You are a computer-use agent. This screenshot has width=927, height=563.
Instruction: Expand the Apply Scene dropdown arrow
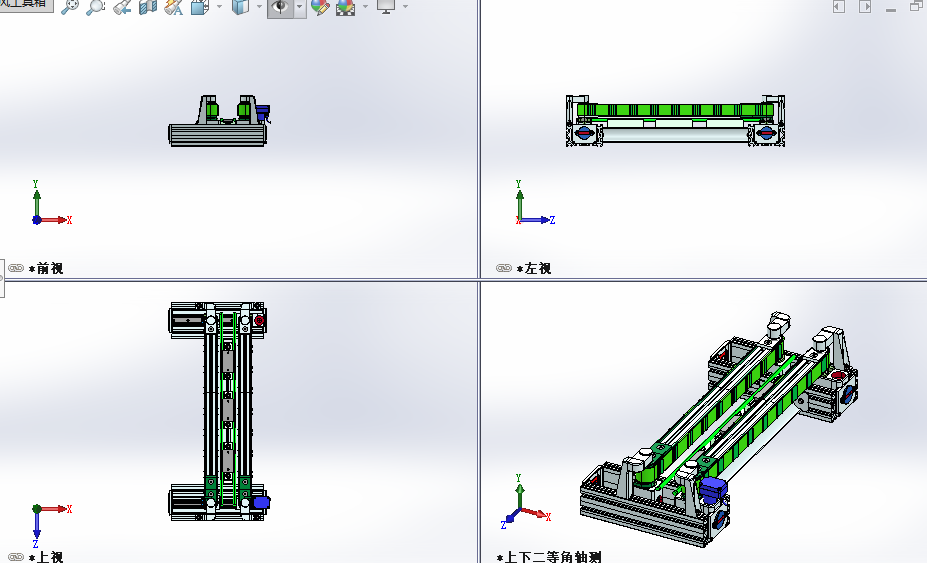(x=365, y=7)
